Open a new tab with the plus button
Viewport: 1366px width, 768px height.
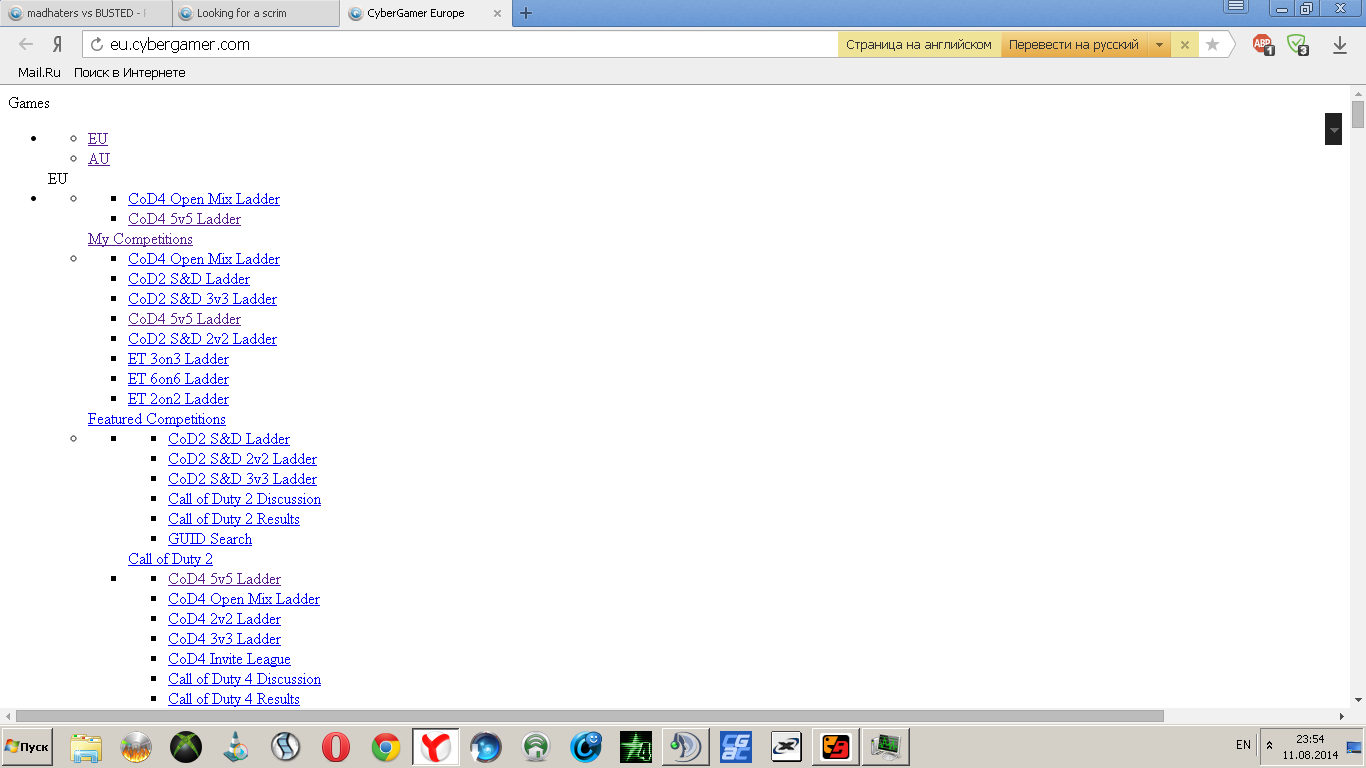(x=526, y=13)
